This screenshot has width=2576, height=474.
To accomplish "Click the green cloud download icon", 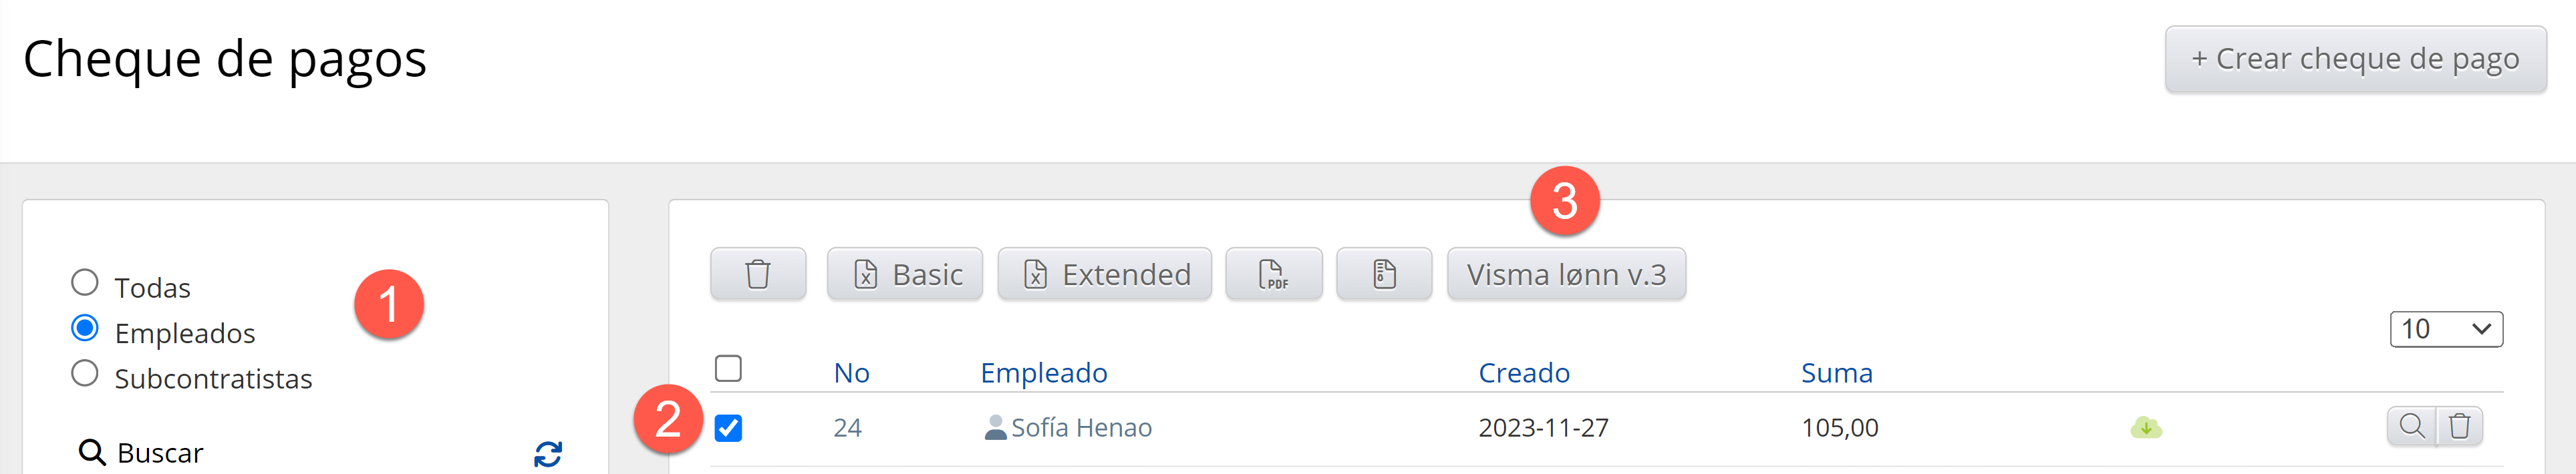I will click(x=2146, y=428).
